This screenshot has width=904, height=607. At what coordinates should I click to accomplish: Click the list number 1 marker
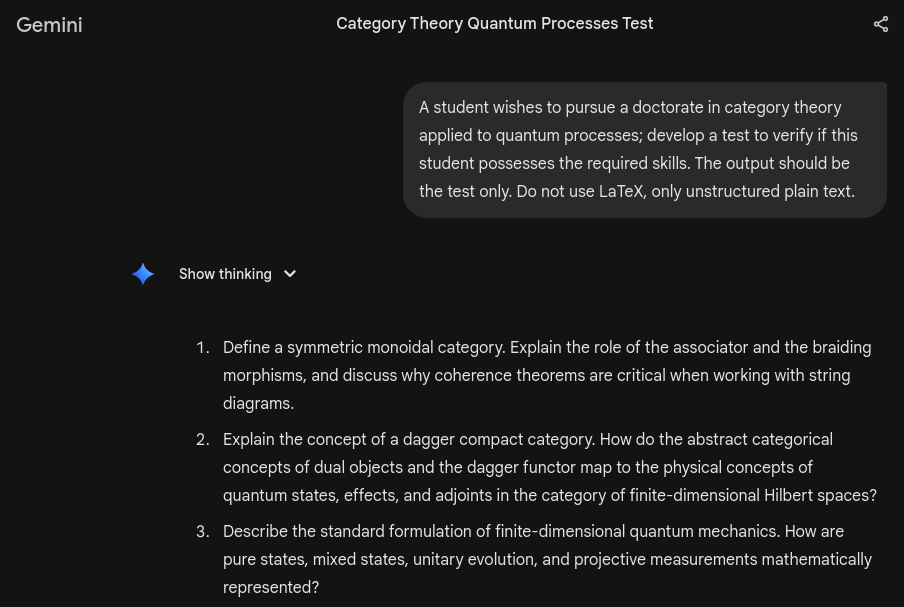(x=202, y=348)
